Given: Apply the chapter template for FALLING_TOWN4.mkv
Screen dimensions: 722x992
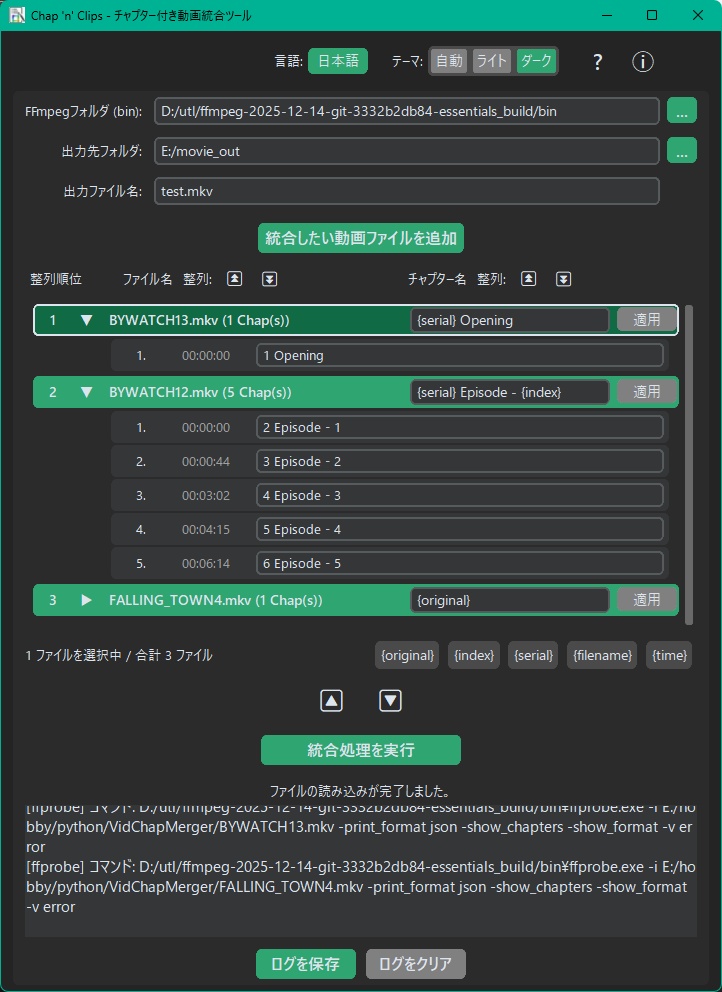Looking at the screenshot, I should 647,599.
